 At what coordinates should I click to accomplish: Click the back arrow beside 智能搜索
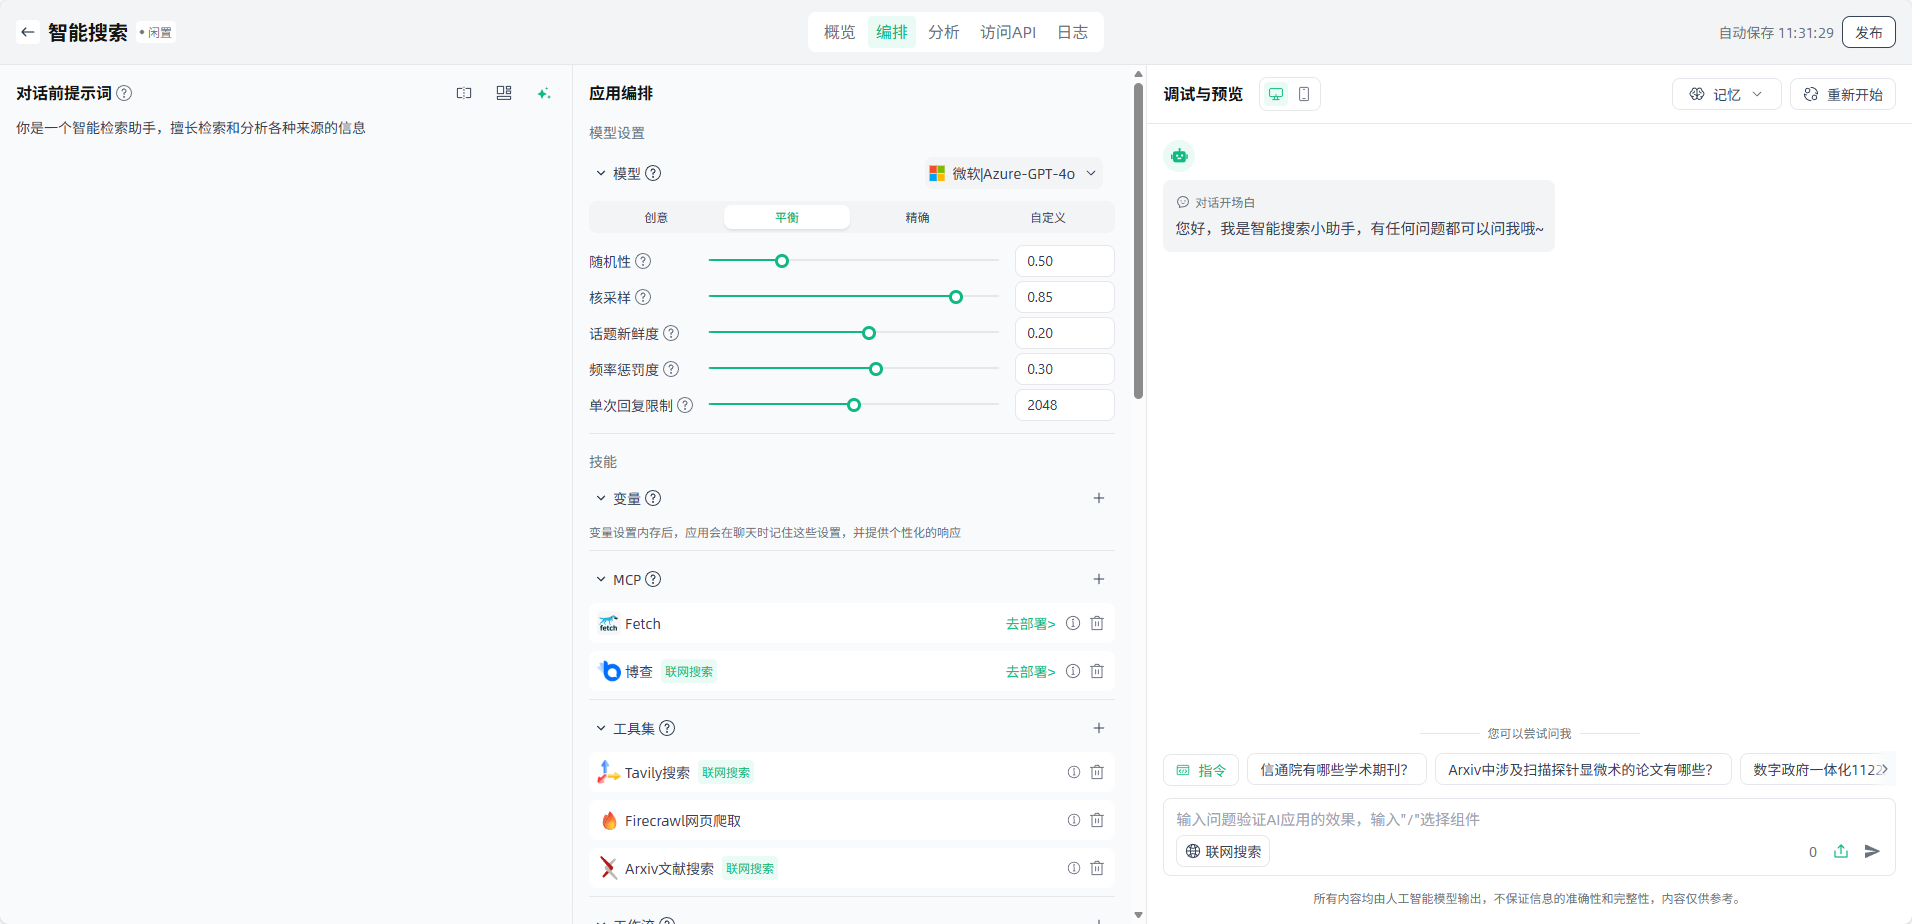click(28, 32)
